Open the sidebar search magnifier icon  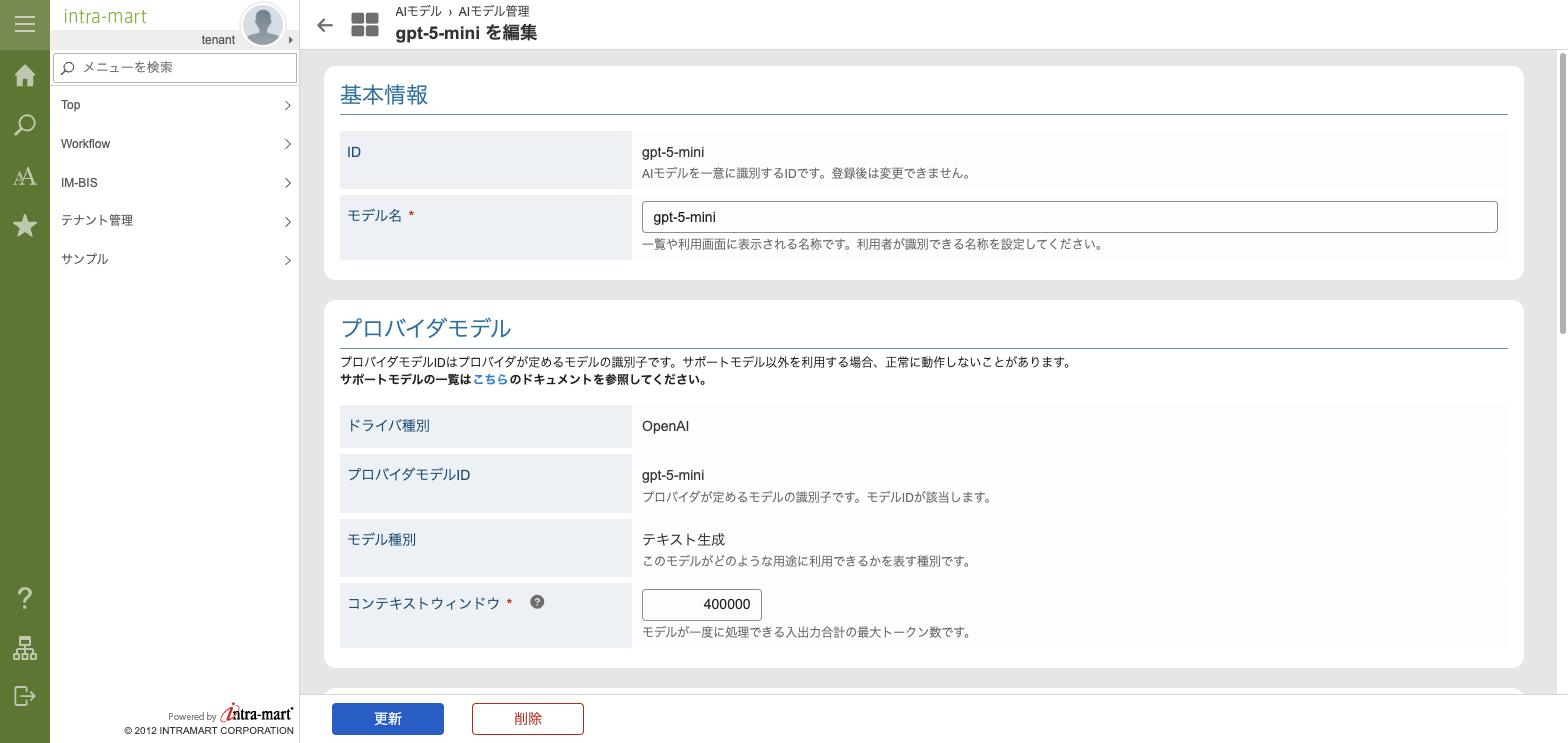point(25,125)
